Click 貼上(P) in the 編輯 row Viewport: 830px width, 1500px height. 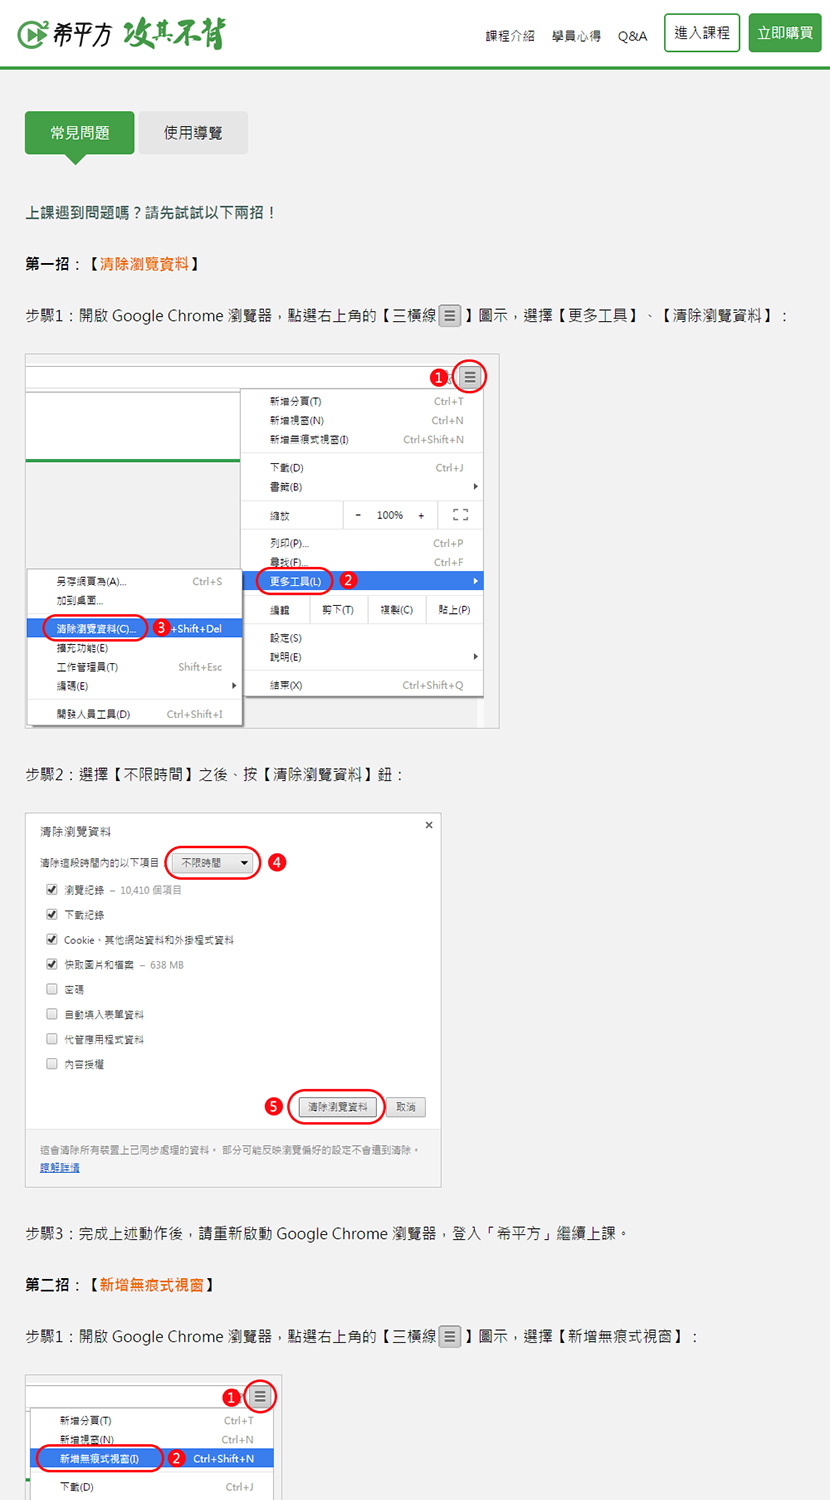click(454, 610)
